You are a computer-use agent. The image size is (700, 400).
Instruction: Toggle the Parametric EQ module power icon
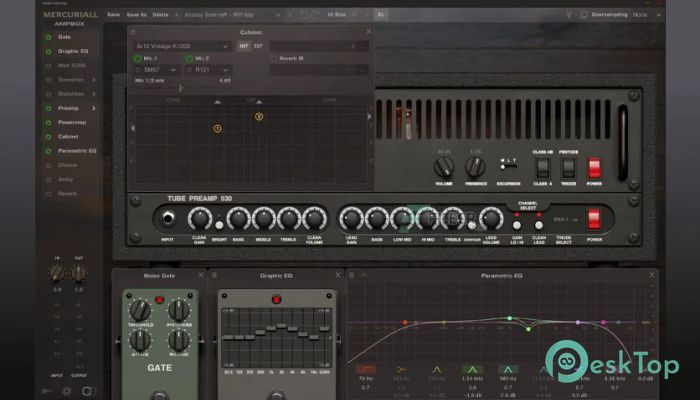48,151
